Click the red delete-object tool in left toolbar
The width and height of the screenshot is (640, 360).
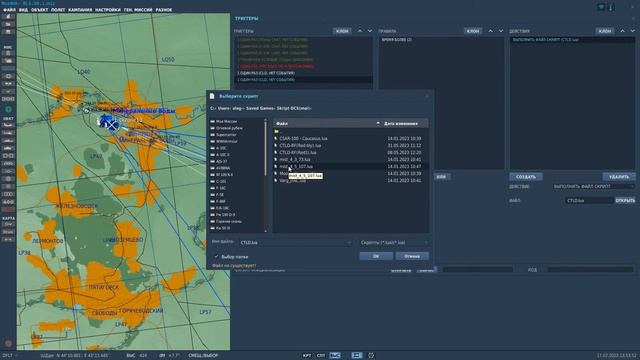[8, 209]
